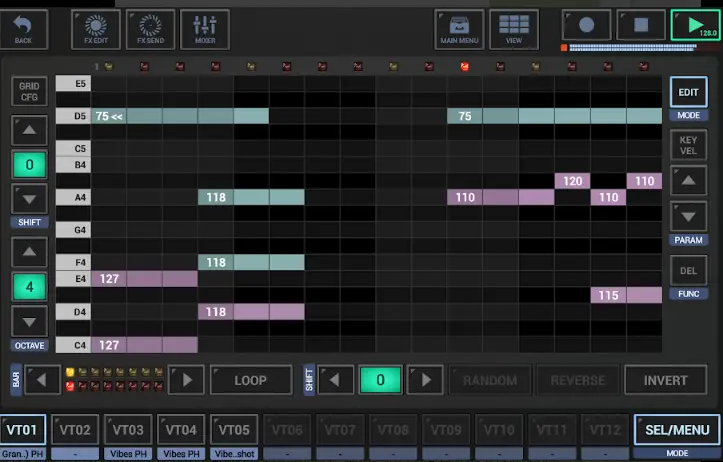
Task: Open the View selector
Action: 514,29
